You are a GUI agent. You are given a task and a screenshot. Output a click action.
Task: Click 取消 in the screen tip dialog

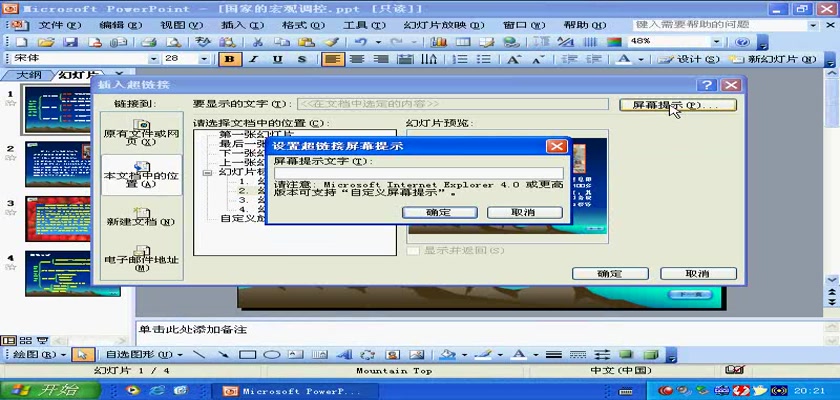pos(524,213)
